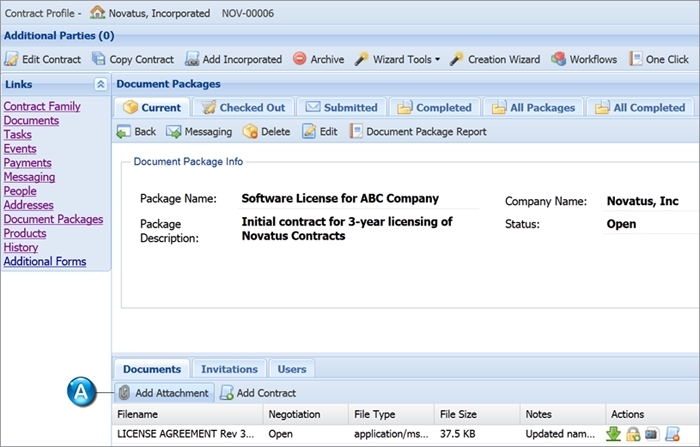
Task: Switch to the Checked Out tab
Action: (243, 108)
